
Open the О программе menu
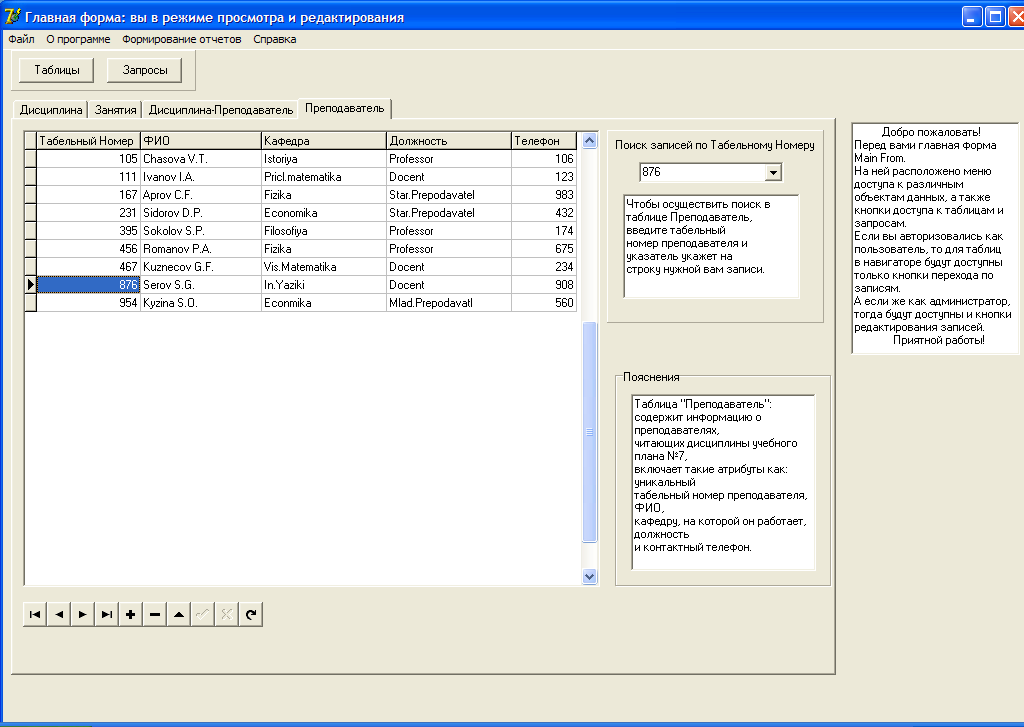78,39
